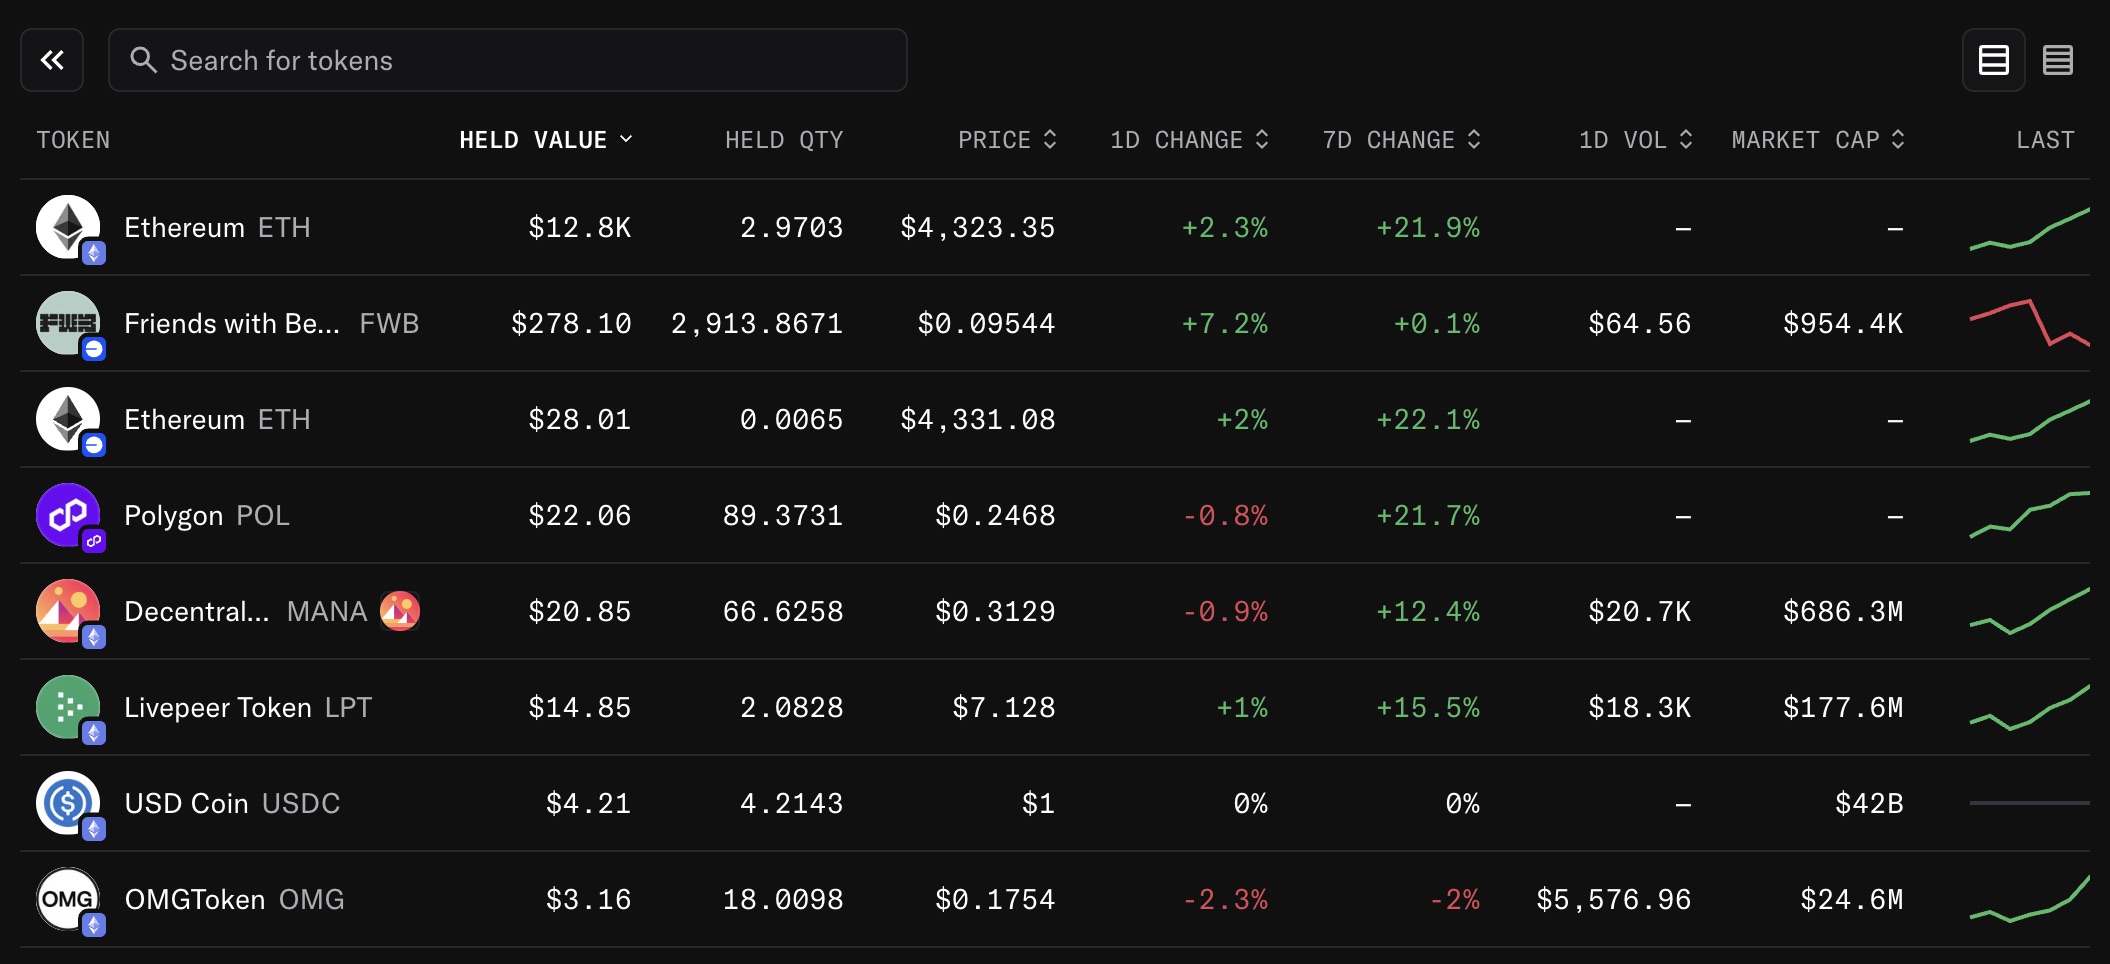Image resolution: width=2110 pixels, height=964 pixels.
Task: Select OMGToken OMG name
Action: [x=234, y=900]
